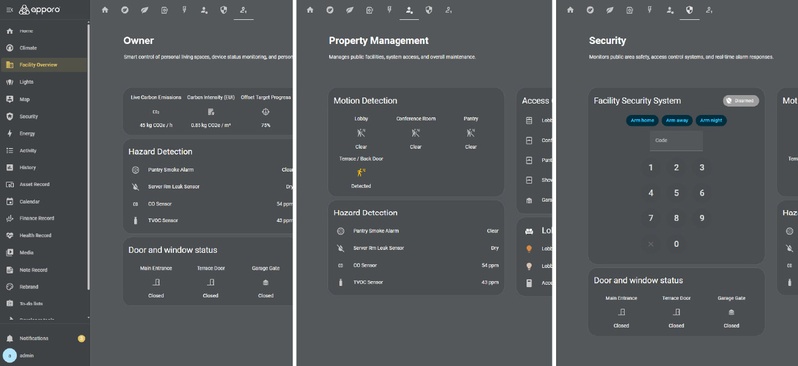The width and height of the screenshot is (798, 366).
Task: Click the Arm away button
Action: (677, 121)
